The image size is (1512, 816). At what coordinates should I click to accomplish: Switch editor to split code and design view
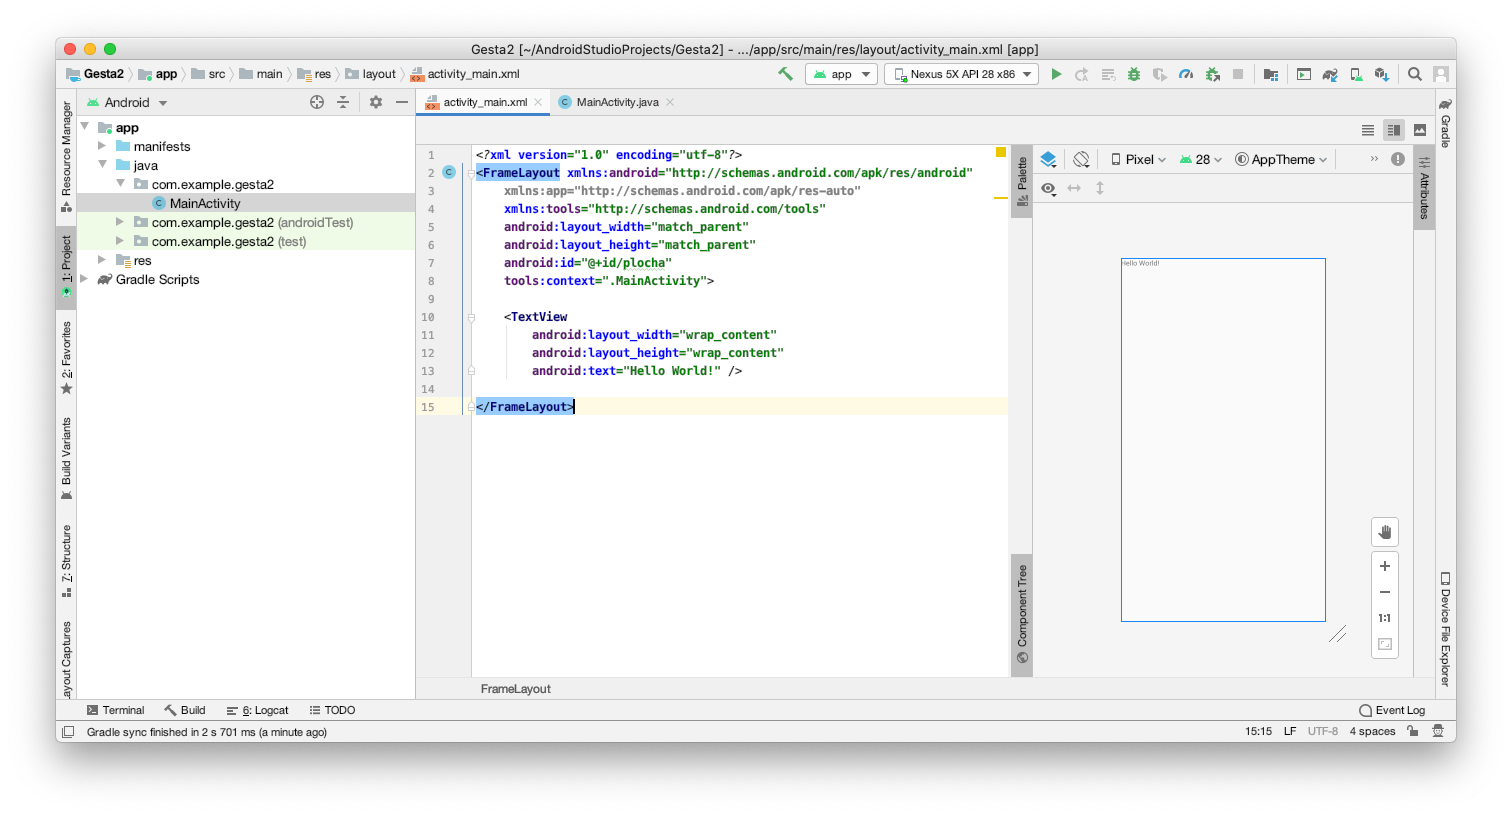point(1393,130)
